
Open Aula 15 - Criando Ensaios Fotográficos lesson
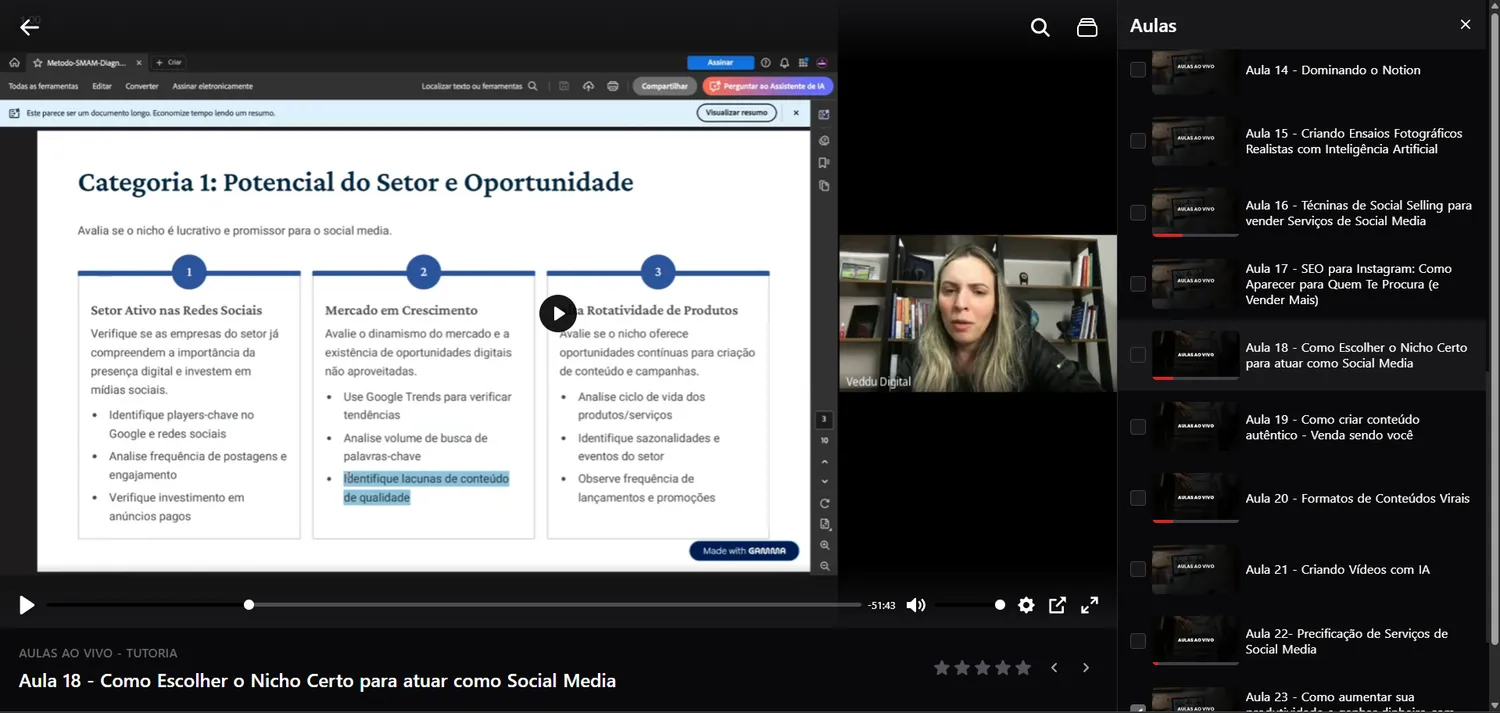tap(1354, 141)
